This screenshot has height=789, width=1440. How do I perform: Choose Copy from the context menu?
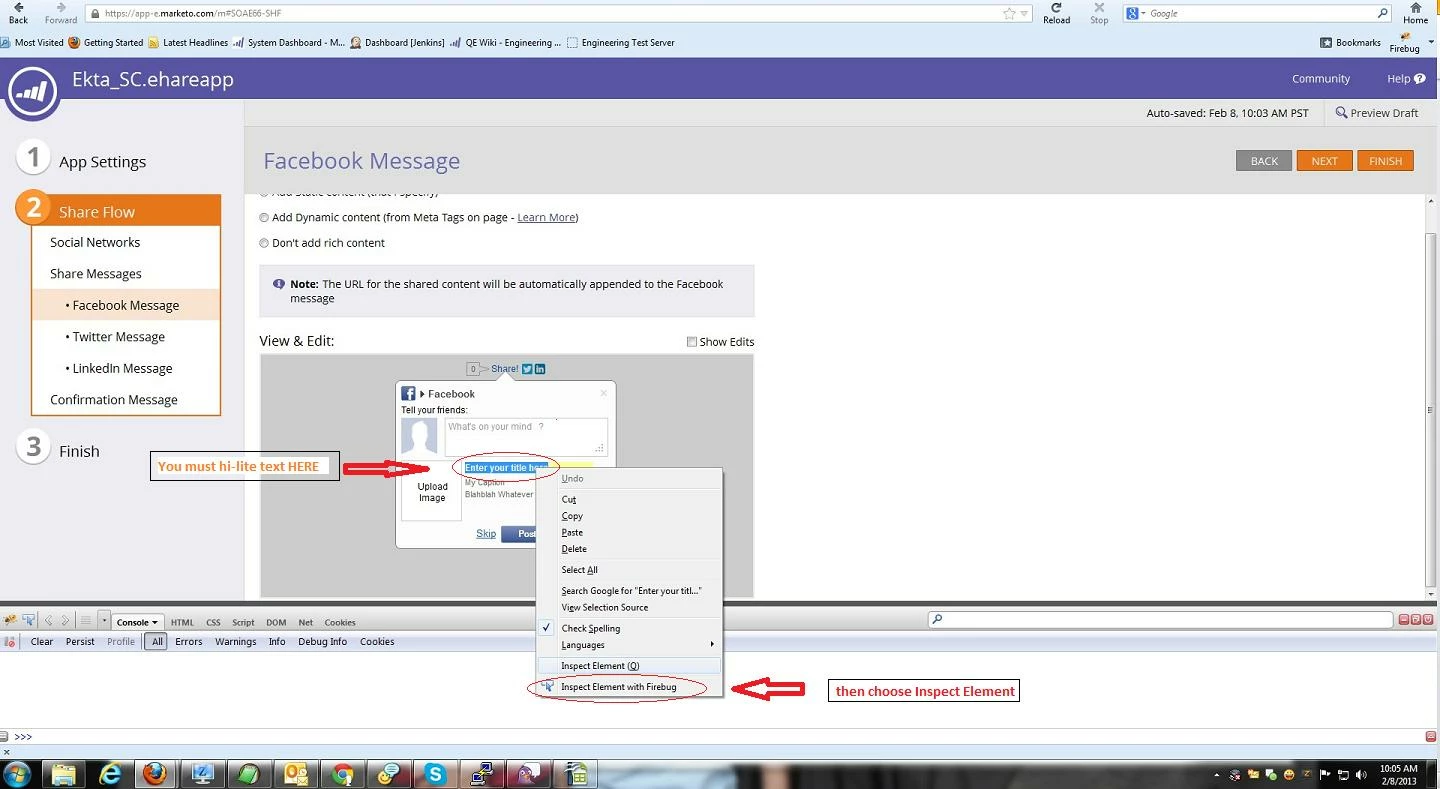click(x=629, y=516)
